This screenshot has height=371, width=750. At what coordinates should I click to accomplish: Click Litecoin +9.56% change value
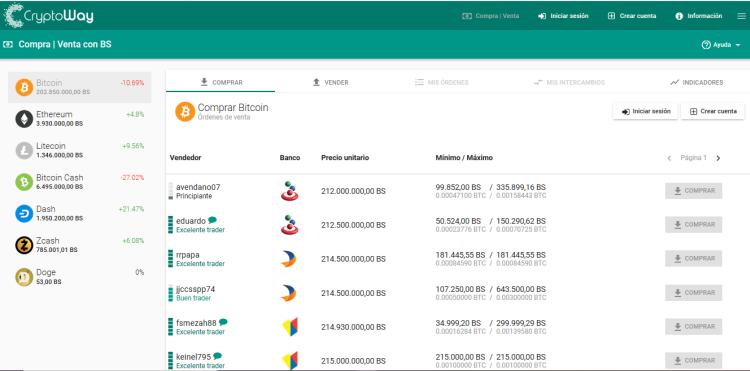click(133, 146)
